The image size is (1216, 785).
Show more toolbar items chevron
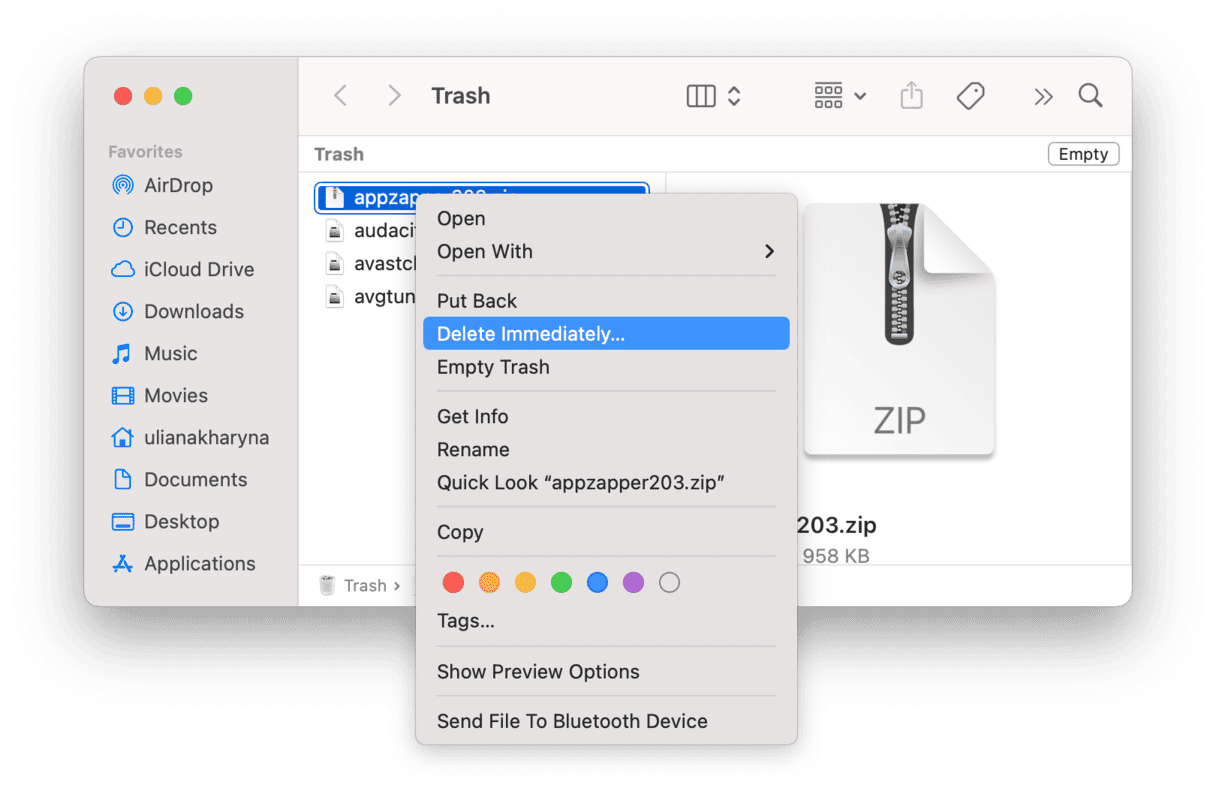[1043, 96]
